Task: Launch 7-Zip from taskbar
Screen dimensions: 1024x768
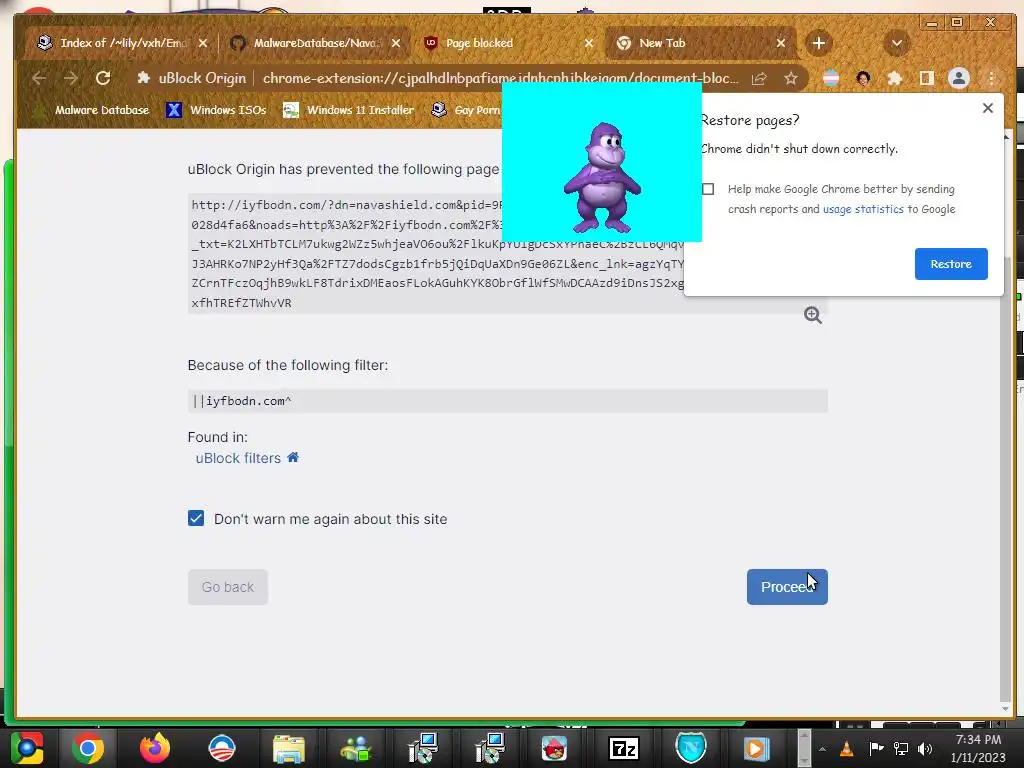Action: click(x=623, y=748)
